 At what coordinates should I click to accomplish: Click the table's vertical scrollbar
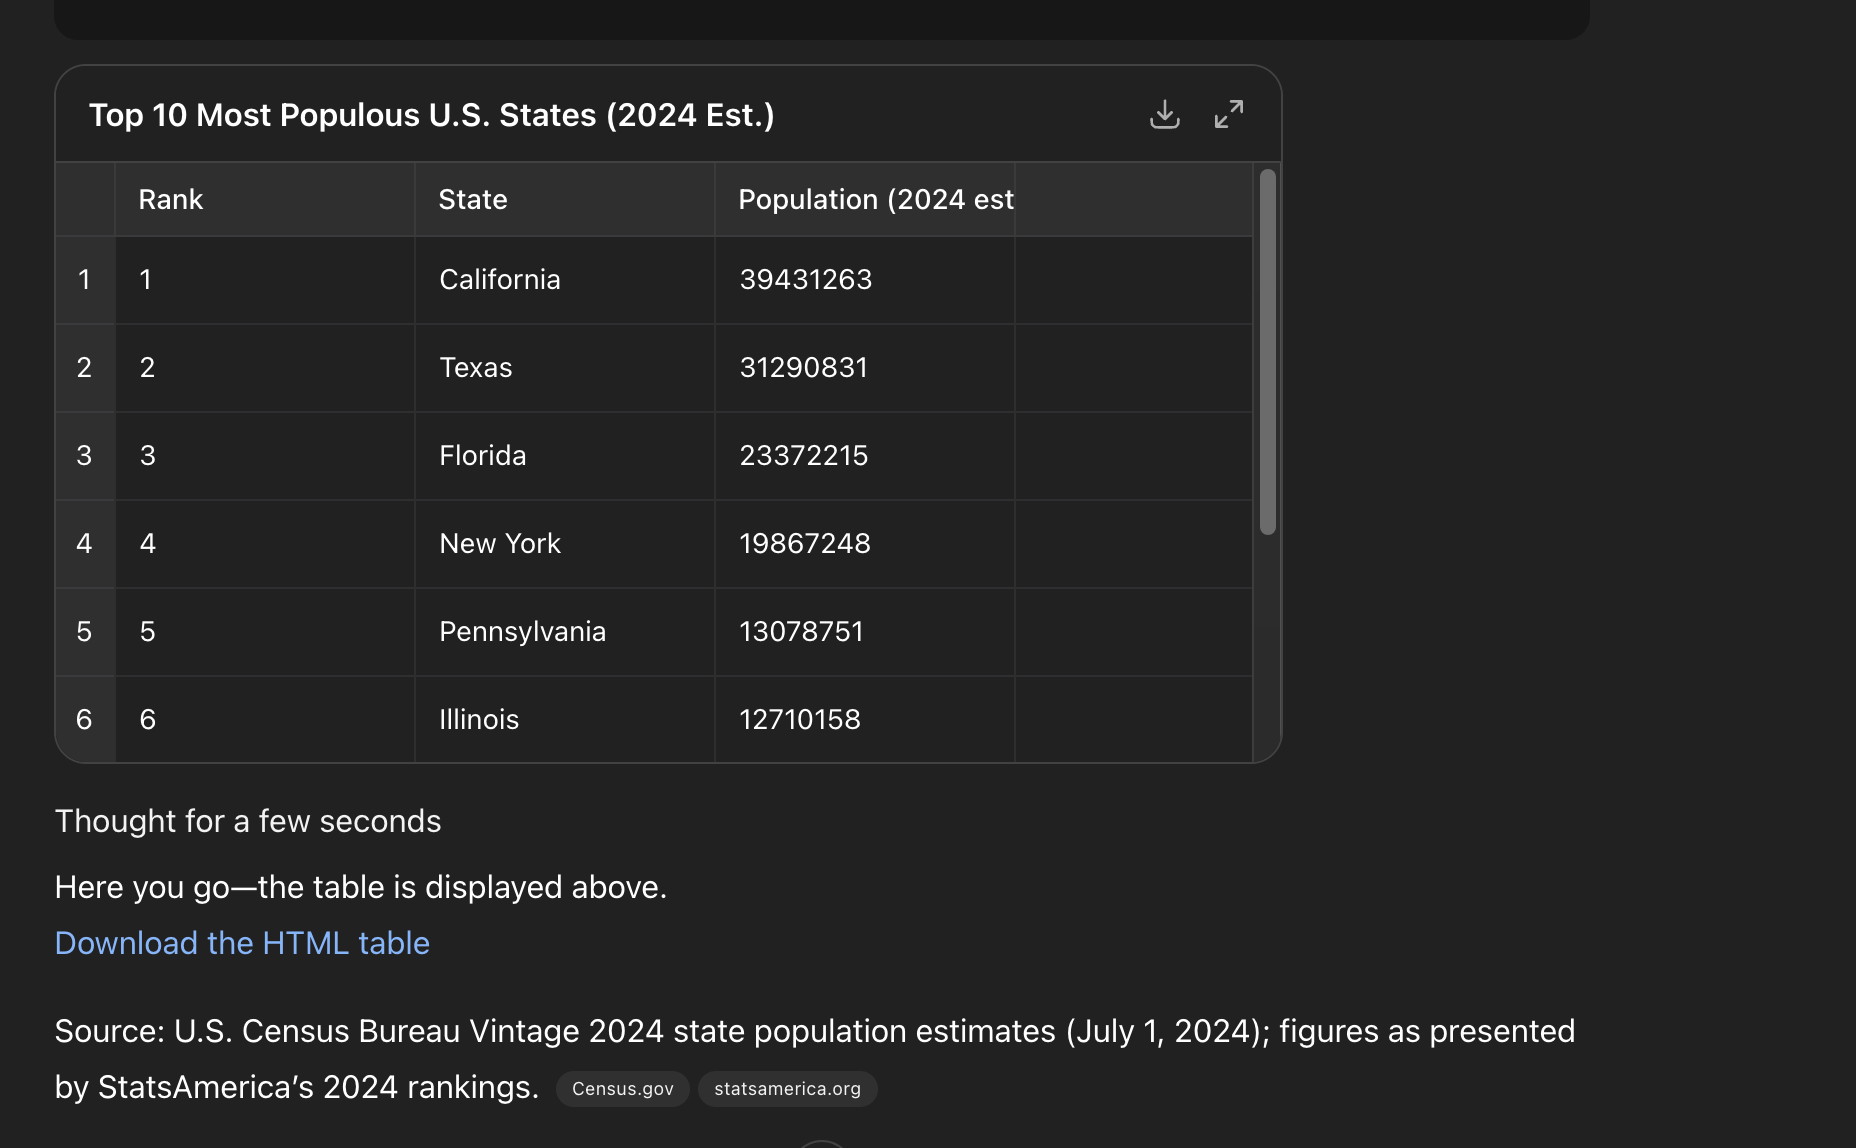(x=1267, y=352)
